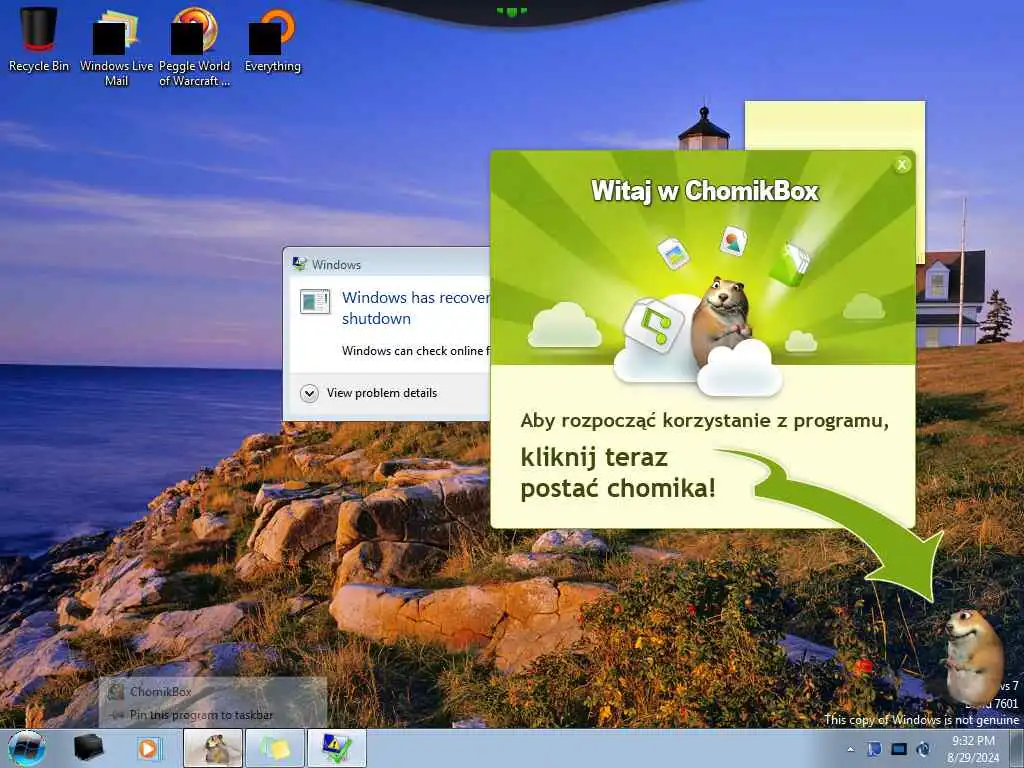Click the volume tray icon
Image resolution: width=1024 pixels, height=768 pixels.
(x=923, y=749)
